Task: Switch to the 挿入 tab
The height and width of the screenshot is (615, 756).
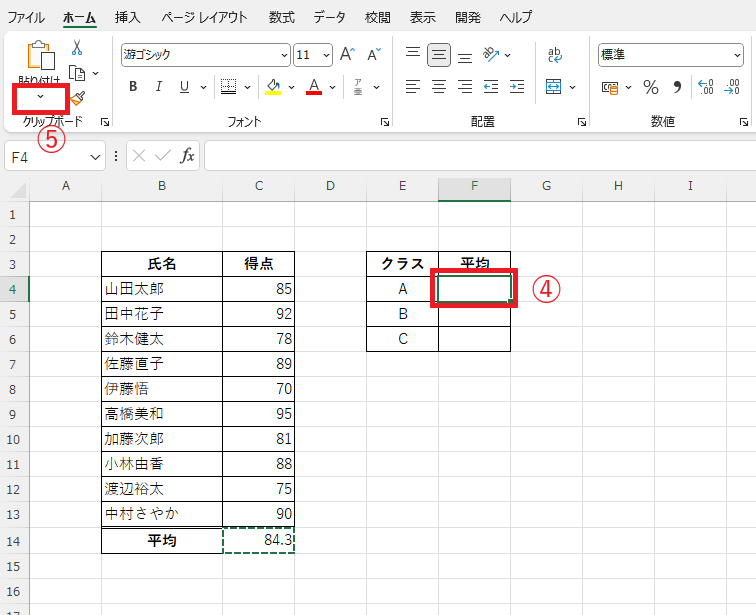Action: [x=128, y=17]
